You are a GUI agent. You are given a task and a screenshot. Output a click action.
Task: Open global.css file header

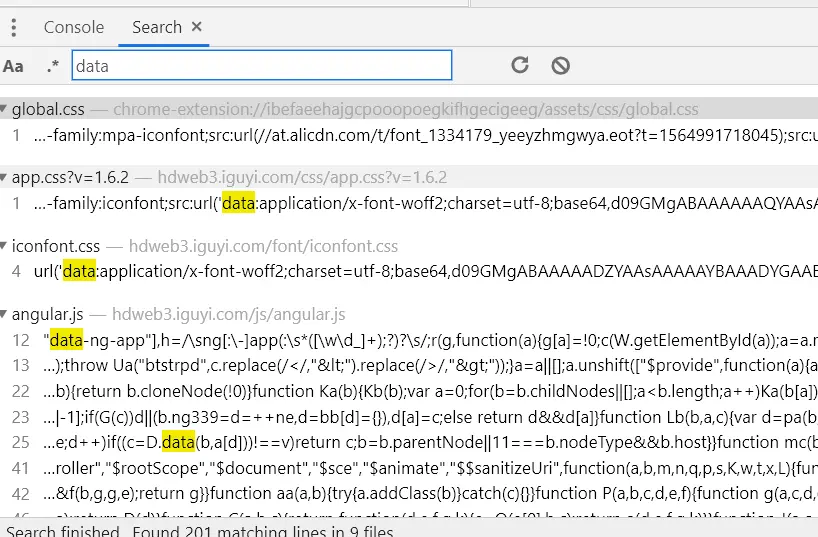click(409, 109)
